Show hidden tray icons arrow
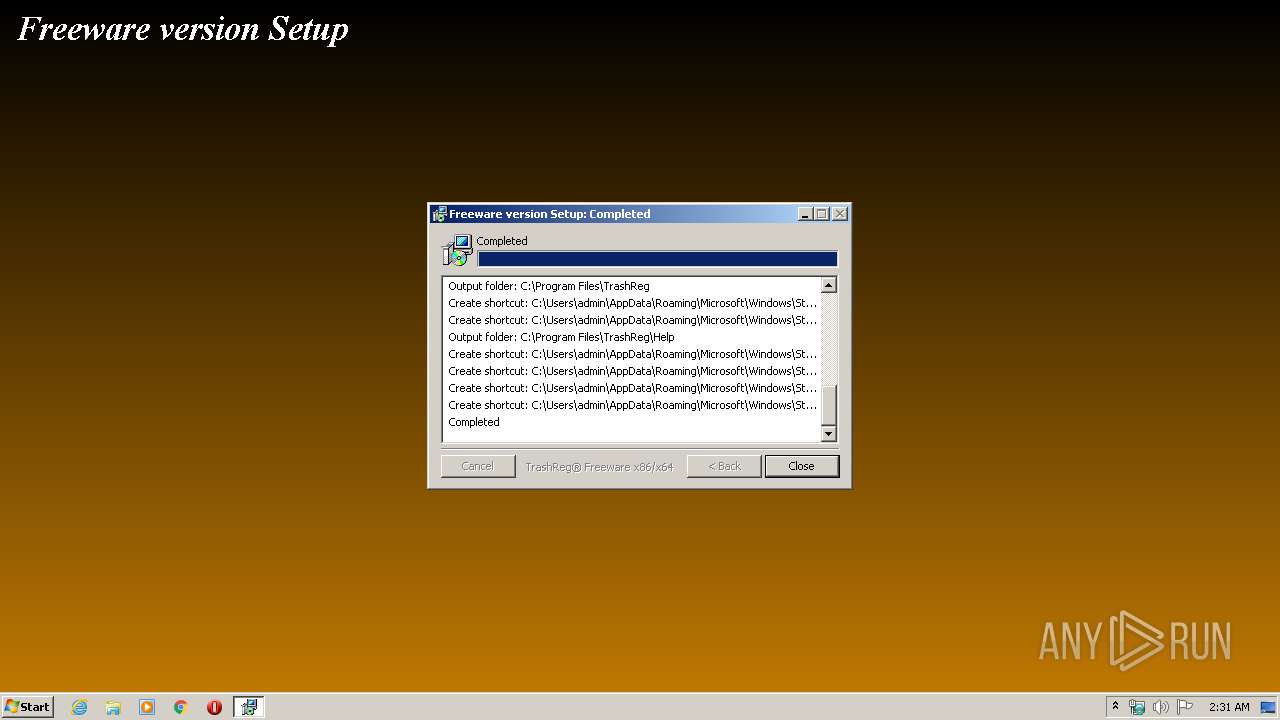 coord(1115,707)
